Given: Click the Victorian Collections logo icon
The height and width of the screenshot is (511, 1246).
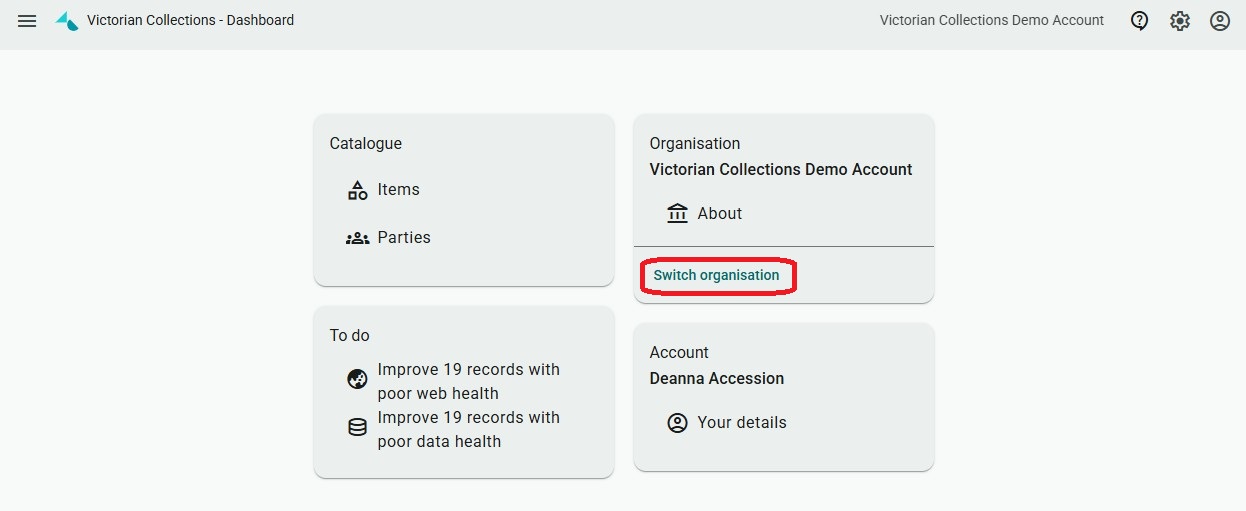Looking at the screenshot, I should coord(67,20).
